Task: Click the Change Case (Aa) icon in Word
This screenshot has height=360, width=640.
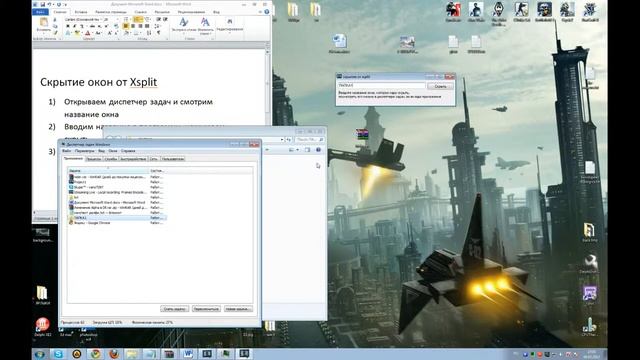Action: click(x=98, y=33)
